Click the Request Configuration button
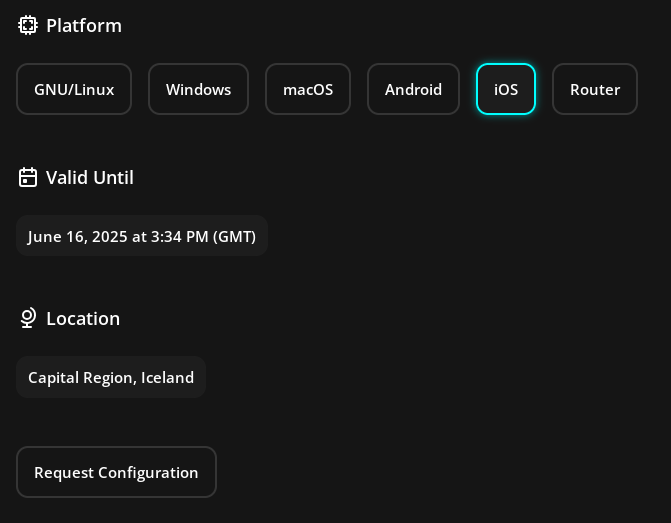Viewport: 671px width, 523px height. (116, 472)
